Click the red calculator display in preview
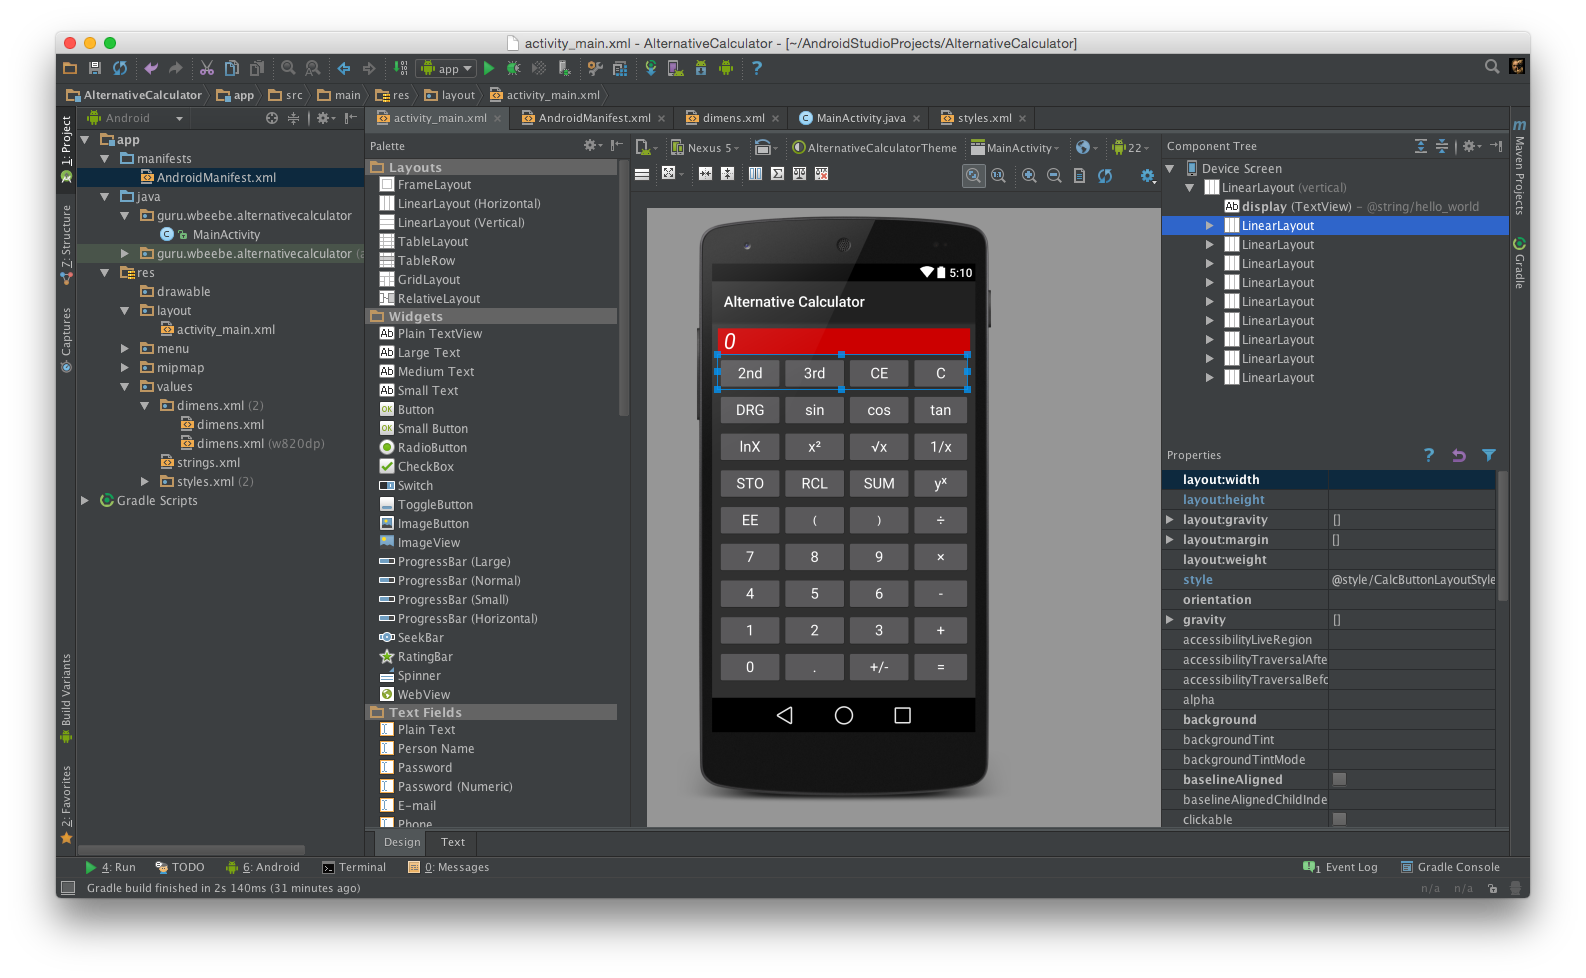This screenshot has height=978, width=1586. coord(843,341)
